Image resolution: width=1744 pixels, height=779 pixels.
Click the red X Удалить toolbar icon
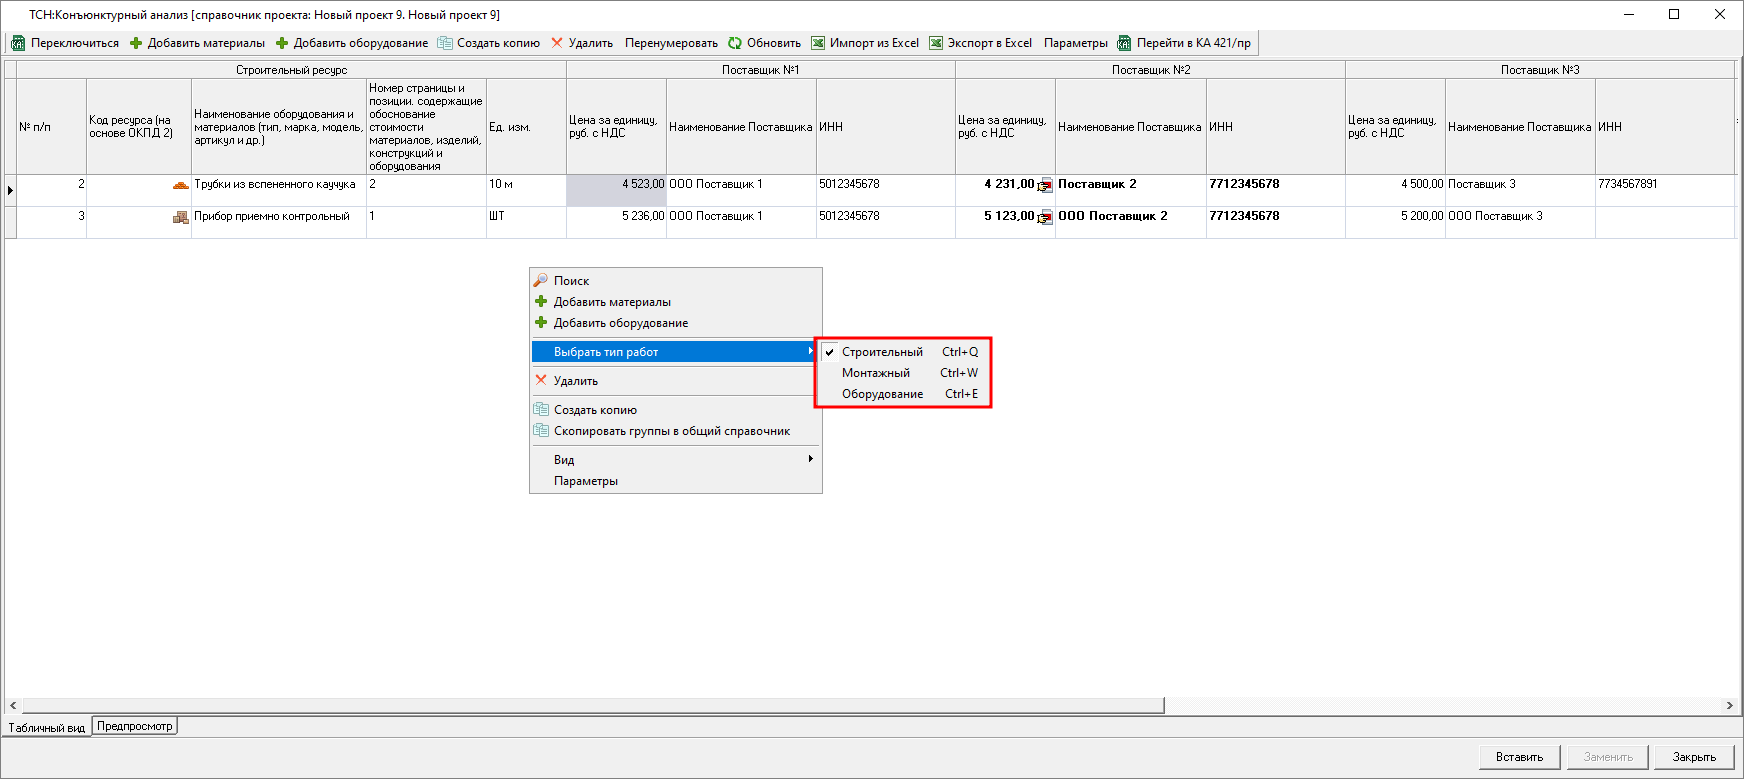557,43
